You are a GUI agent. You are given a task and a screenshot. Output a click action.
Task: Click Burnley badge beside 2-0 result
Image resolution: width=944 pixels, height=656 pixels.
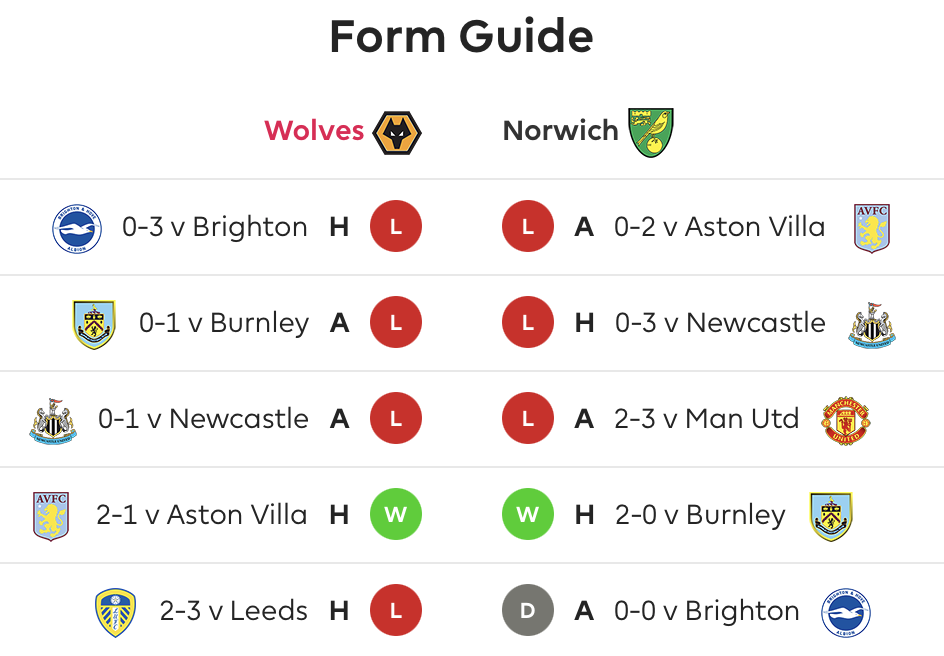tap(831, 516)
